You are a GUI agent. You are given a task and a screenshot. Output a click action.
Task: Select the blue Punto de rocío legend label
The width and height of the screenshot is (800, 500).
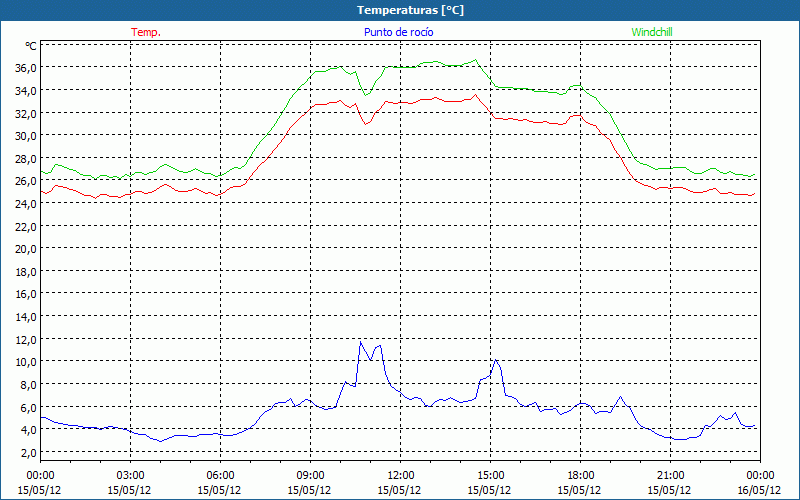398,32
